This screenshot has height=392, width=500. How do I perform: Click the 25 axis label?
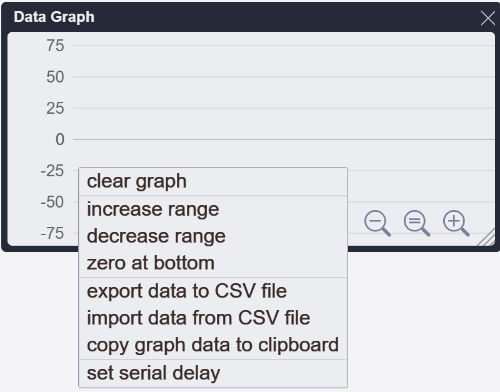click(x=55, y=108)
